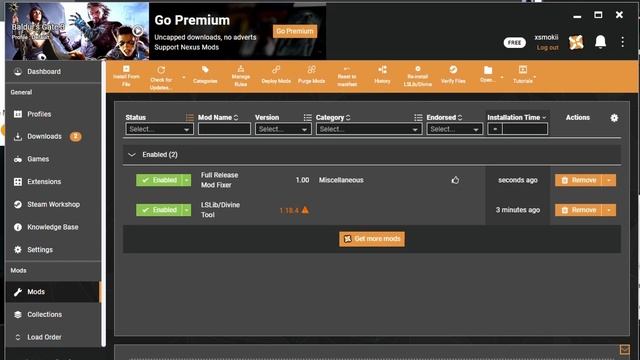Sort by the Mod Name column header
Image resolution: width=640 pixels, height=360 pixels.
click(x=218, y=118)
